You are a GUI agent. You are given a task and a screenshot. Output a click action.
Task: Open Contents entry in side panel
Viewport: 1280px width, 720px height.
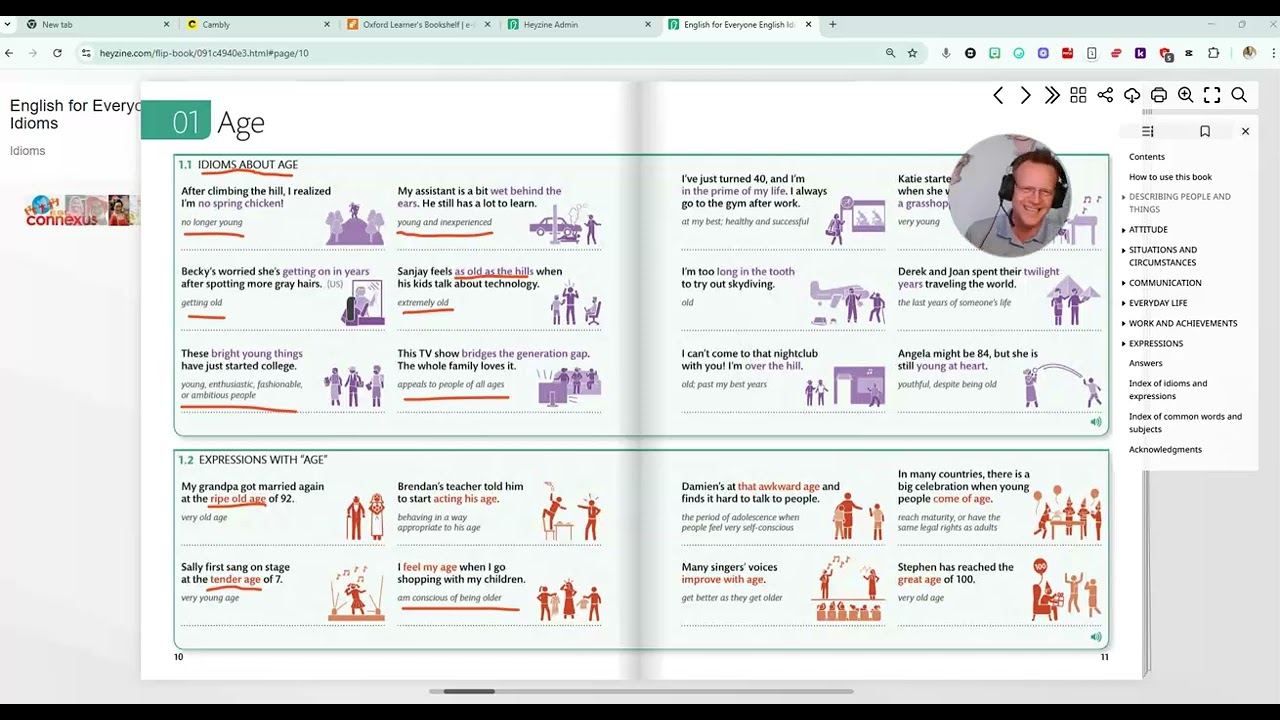coord(1147,157)
